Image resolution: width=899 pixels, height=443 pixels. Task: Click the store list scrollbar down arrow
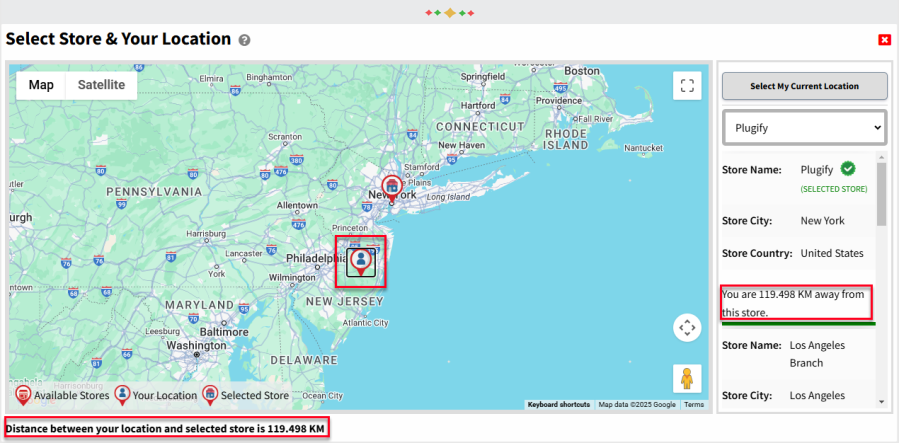click(881, 402)
